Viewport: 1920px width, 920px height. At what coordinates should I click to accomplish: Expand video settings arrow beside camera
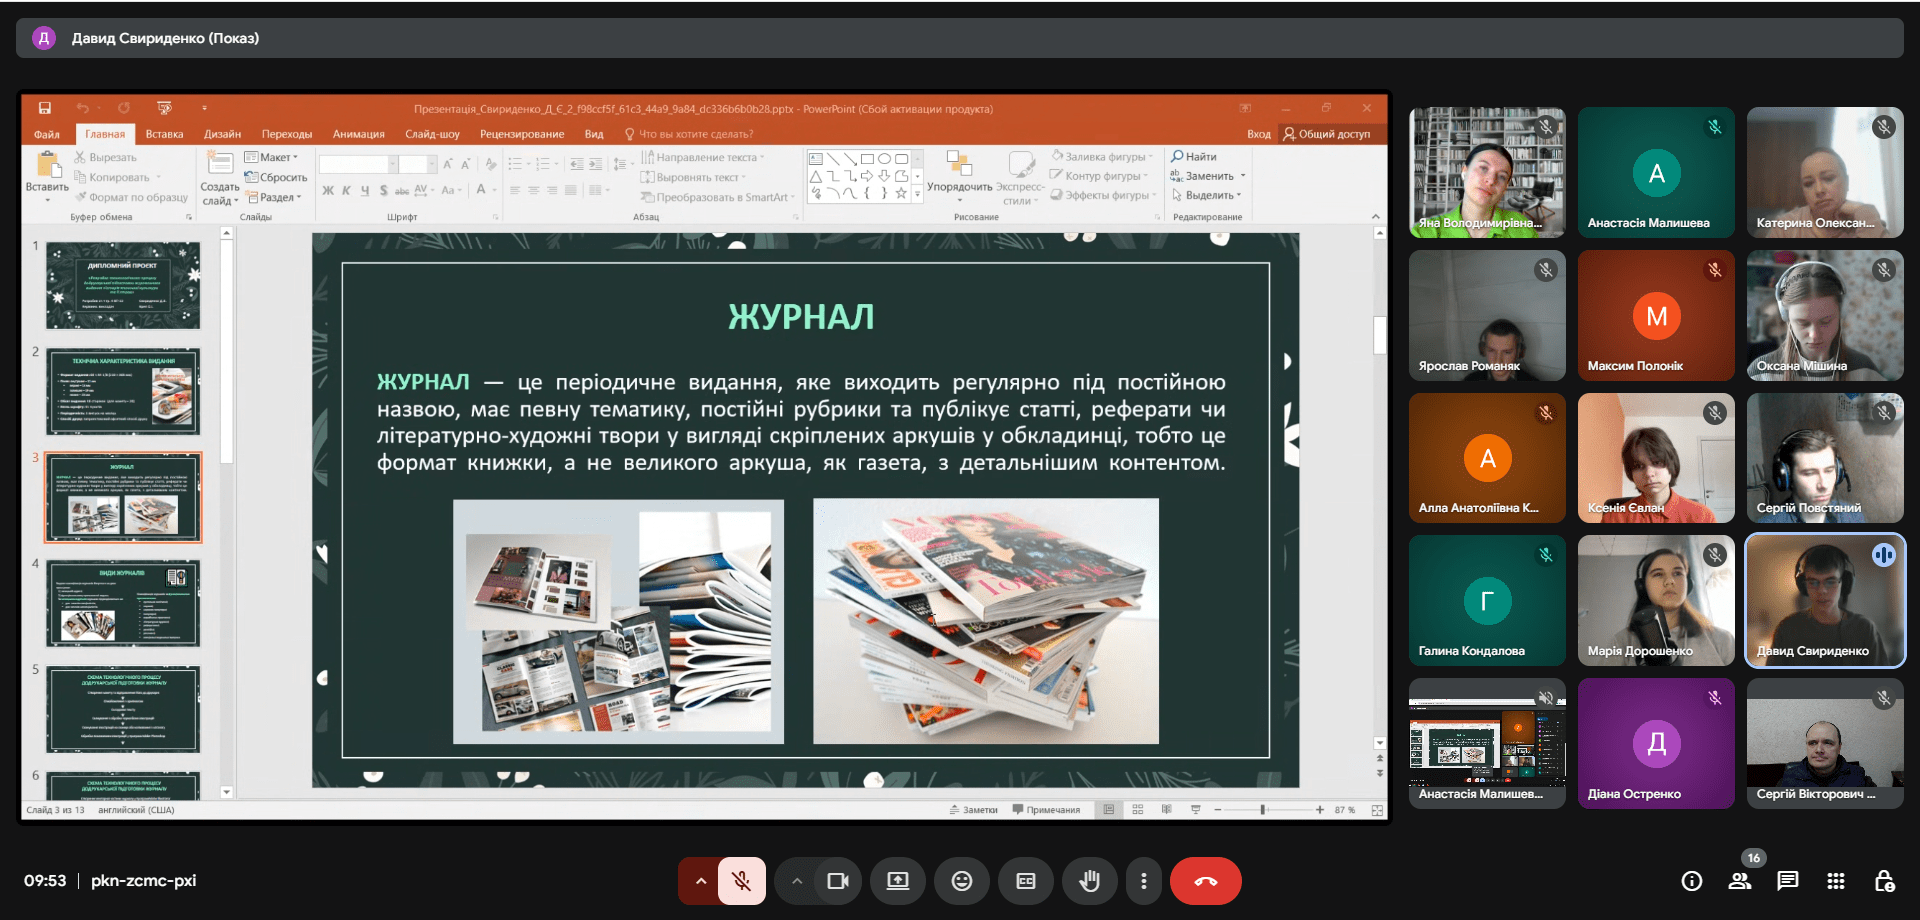point(796,881)
